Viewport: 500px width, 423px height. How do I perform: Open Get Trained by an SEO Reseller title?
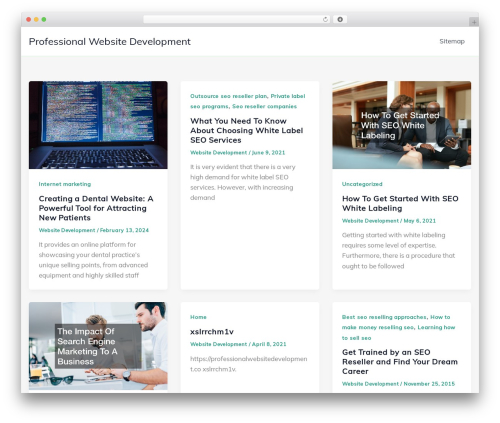(400, 362)
